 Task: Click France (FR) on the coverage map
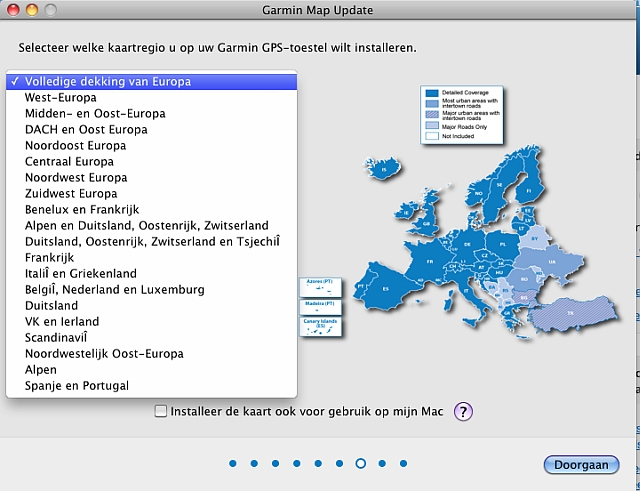[x=429, y=261]
